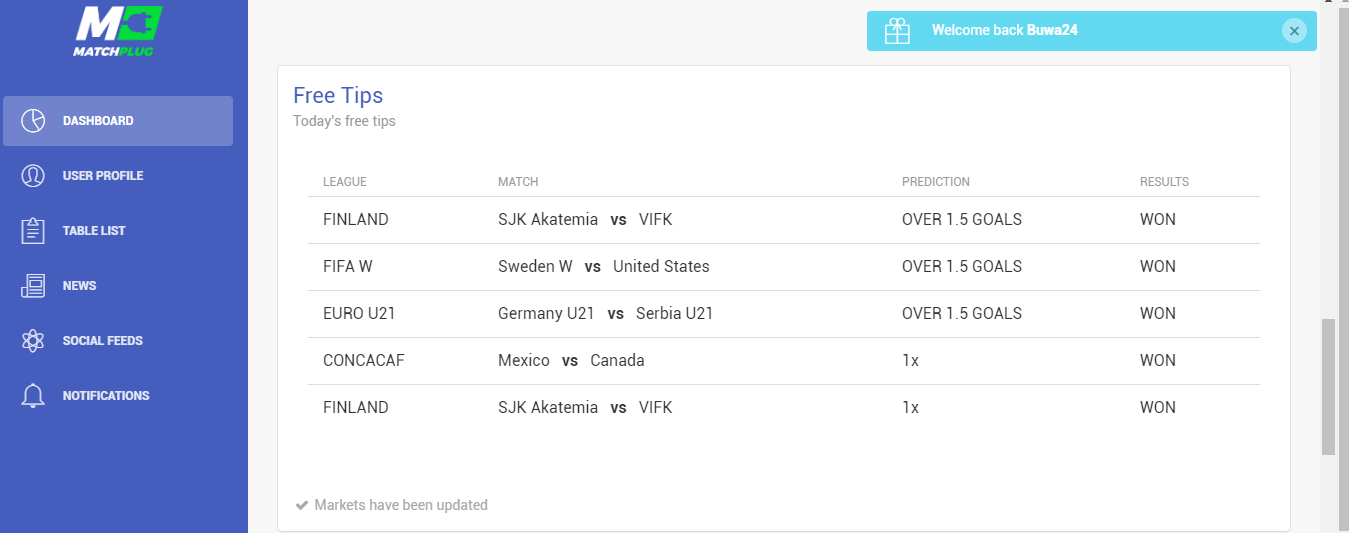This screenshot has width=1349, height=533.
Task: Click the Notifications bell icon
Action: [33, 396]
